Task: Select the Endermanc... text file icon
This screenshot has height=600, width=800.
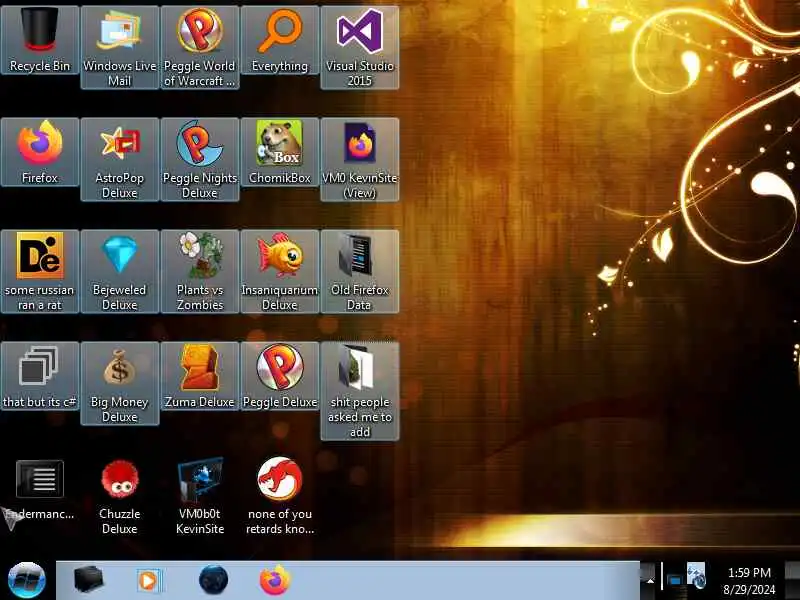Action: tap(40, 489)
